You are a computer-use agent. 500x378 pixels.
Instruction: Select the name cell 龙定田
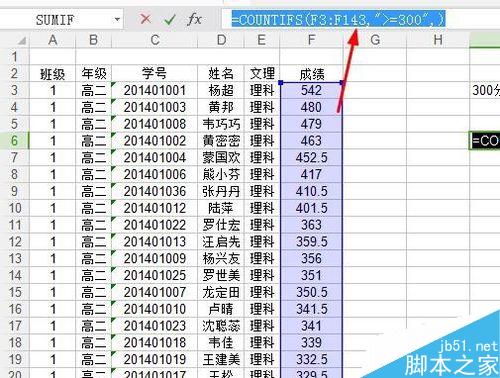point(221,292)
